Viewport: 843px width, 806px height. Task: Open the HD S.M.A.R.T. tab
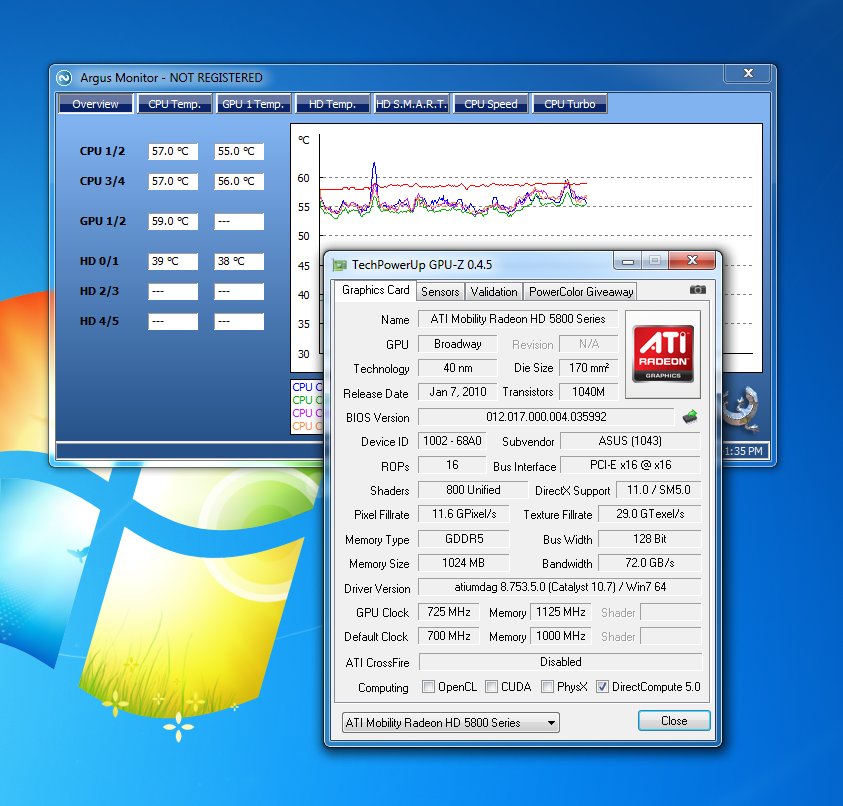(x=411, y=104)
